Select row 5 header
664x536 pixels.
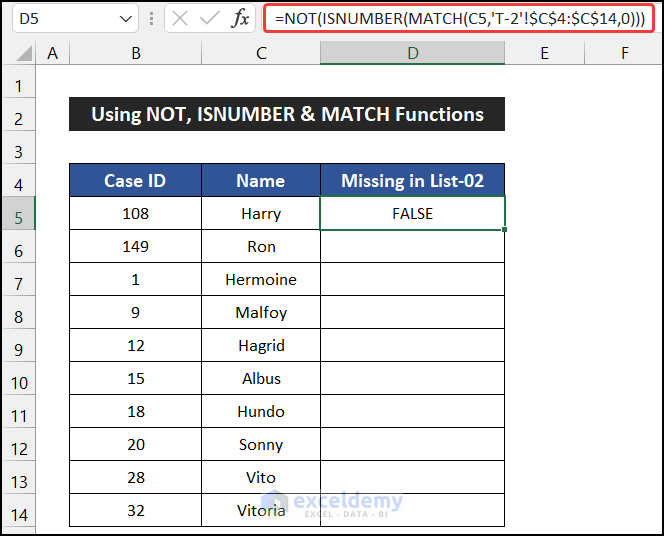(x=18, y=213)
